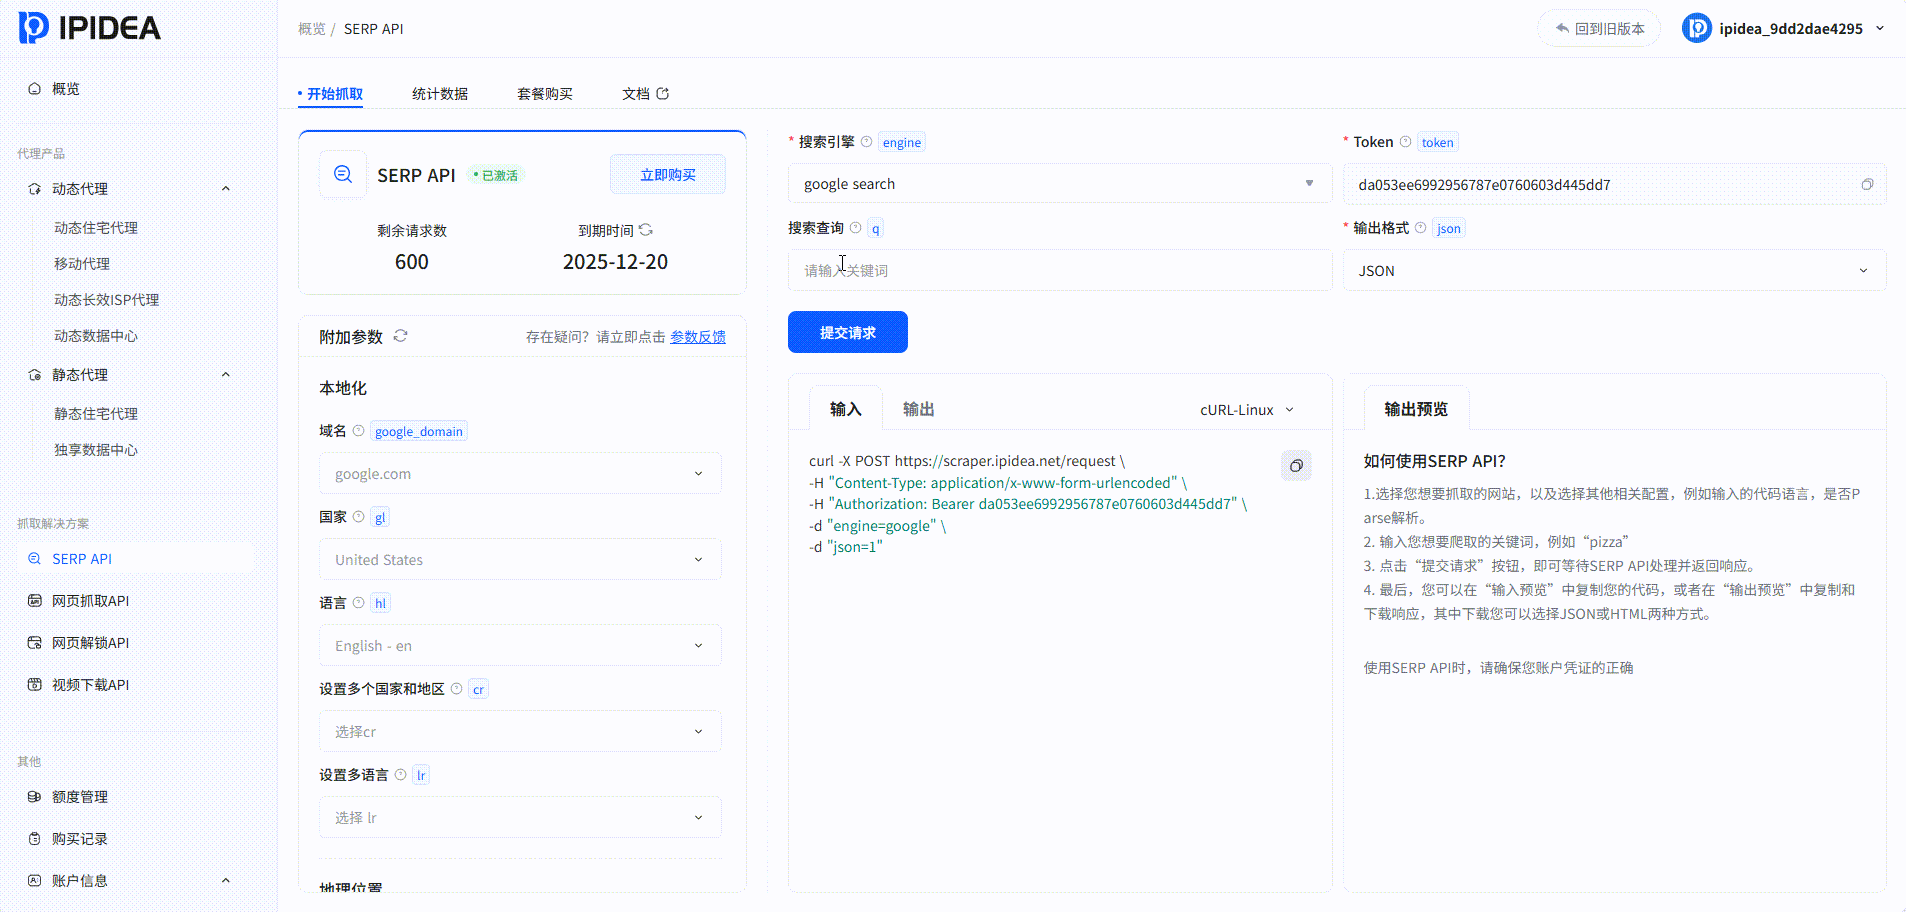1906x912 pixels.
Task: Click the video download API icon
Action: coord(34,685)
